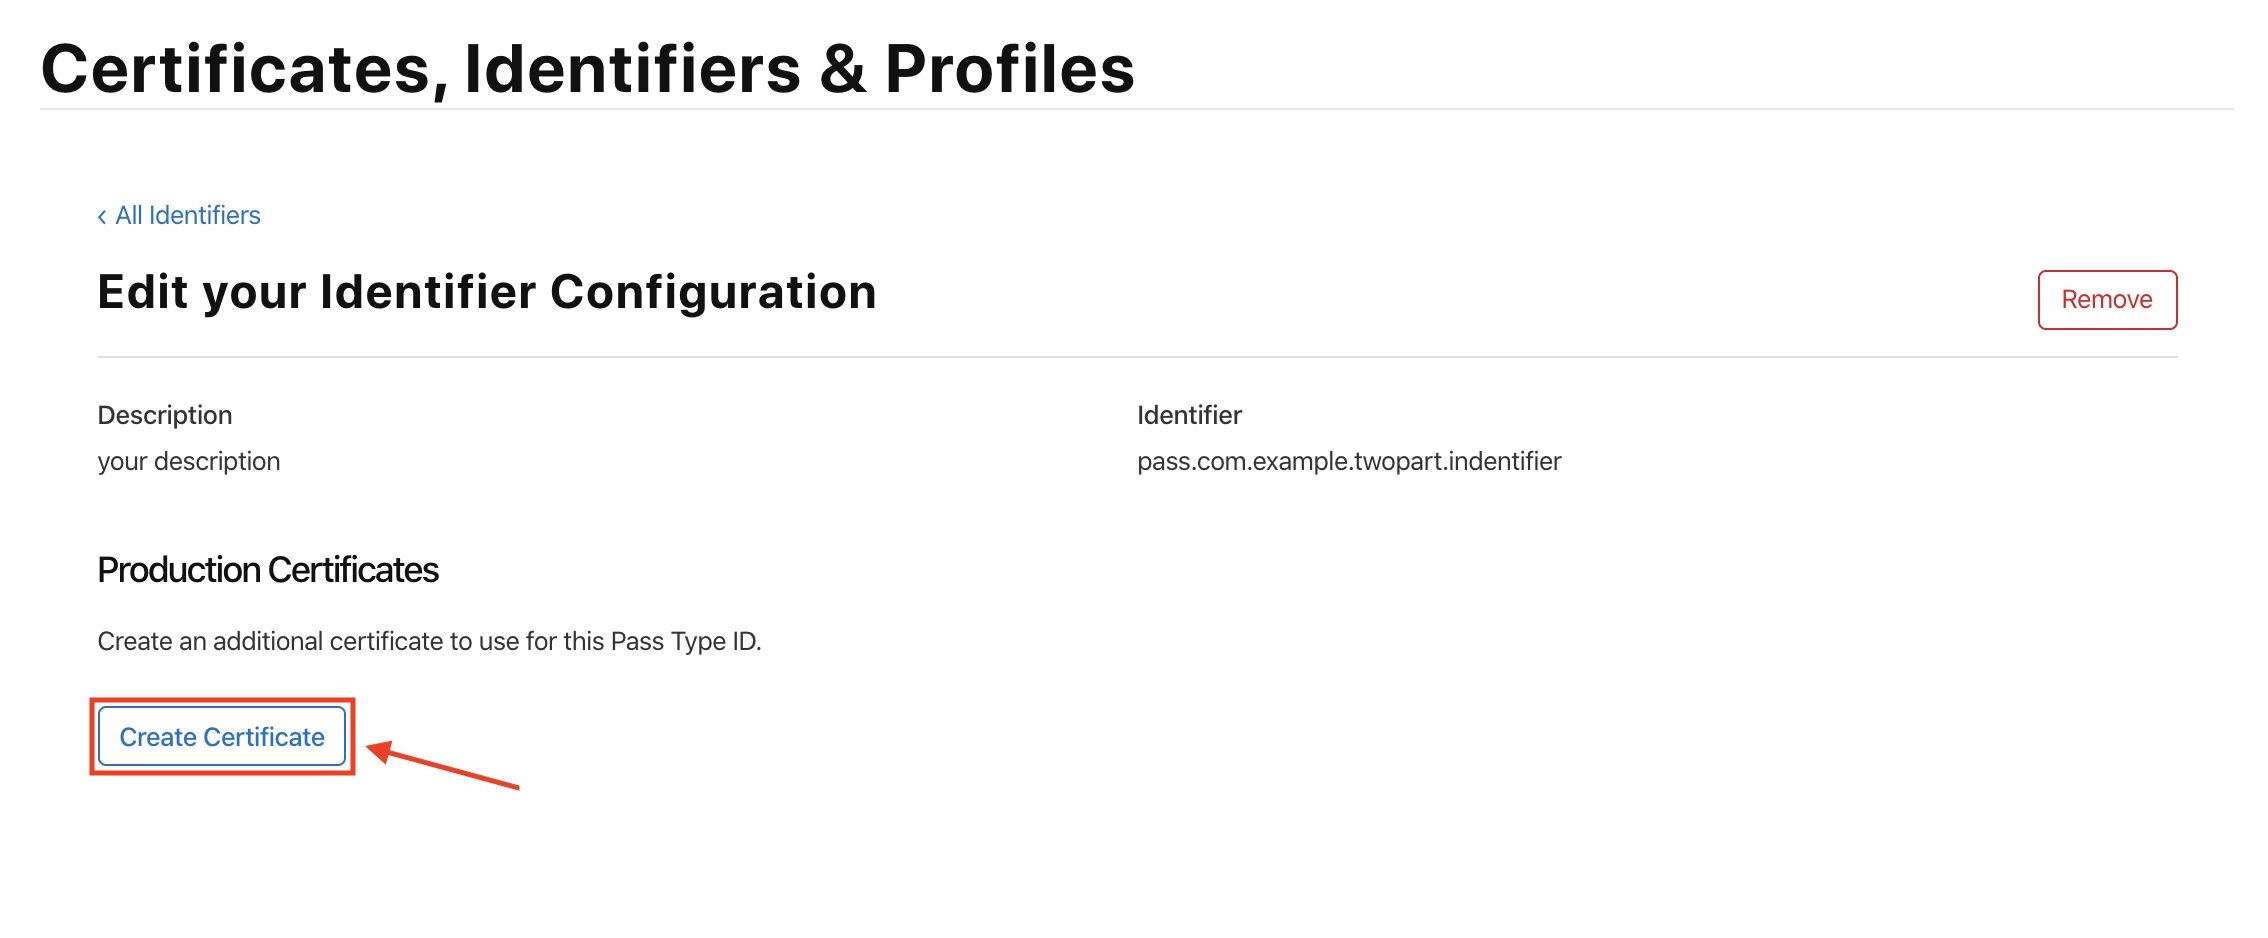
Task: Select the Edit your Identifier Configuration heading
Action: [x=486, y=293]
